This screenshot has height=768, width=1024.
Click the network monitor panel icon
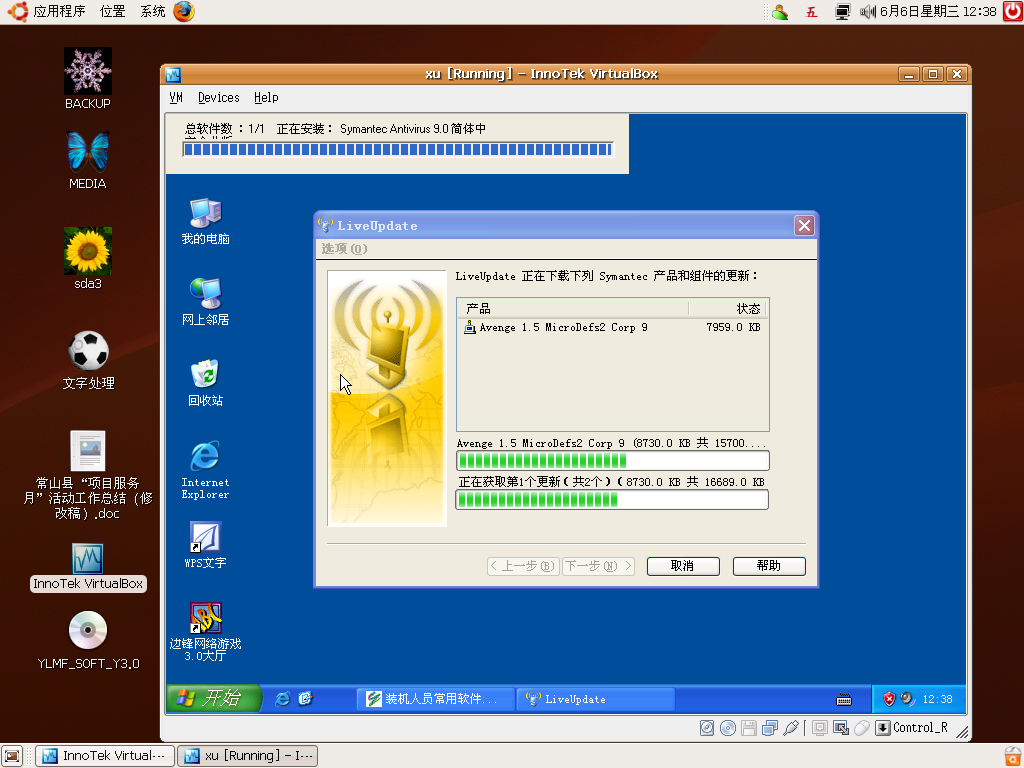[842, 12]
